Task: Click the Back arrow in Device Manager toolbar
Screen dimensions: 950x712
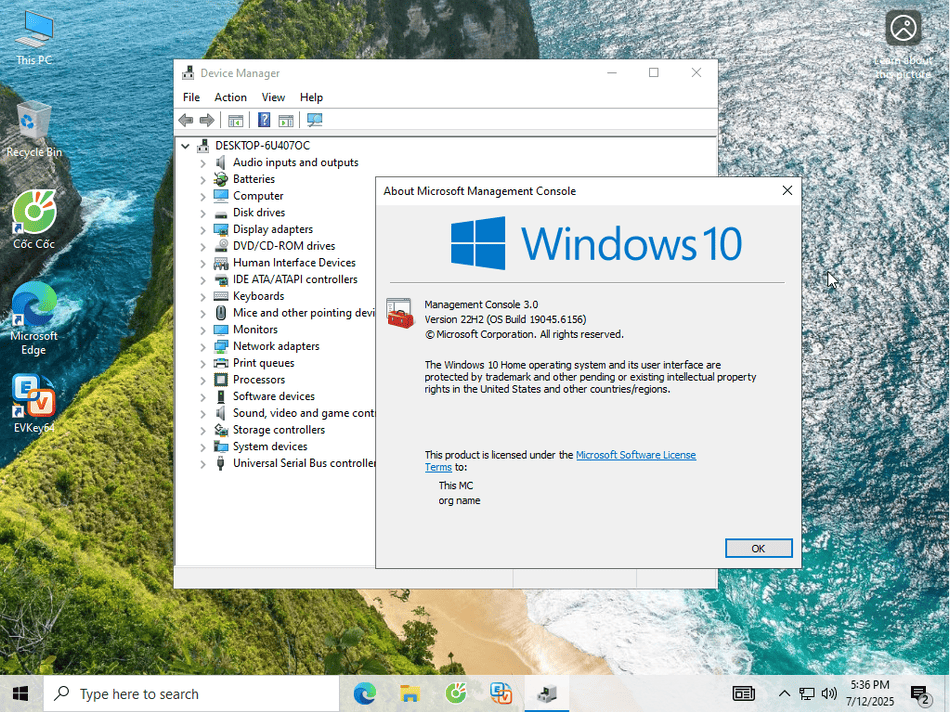Action: [186, 120]
